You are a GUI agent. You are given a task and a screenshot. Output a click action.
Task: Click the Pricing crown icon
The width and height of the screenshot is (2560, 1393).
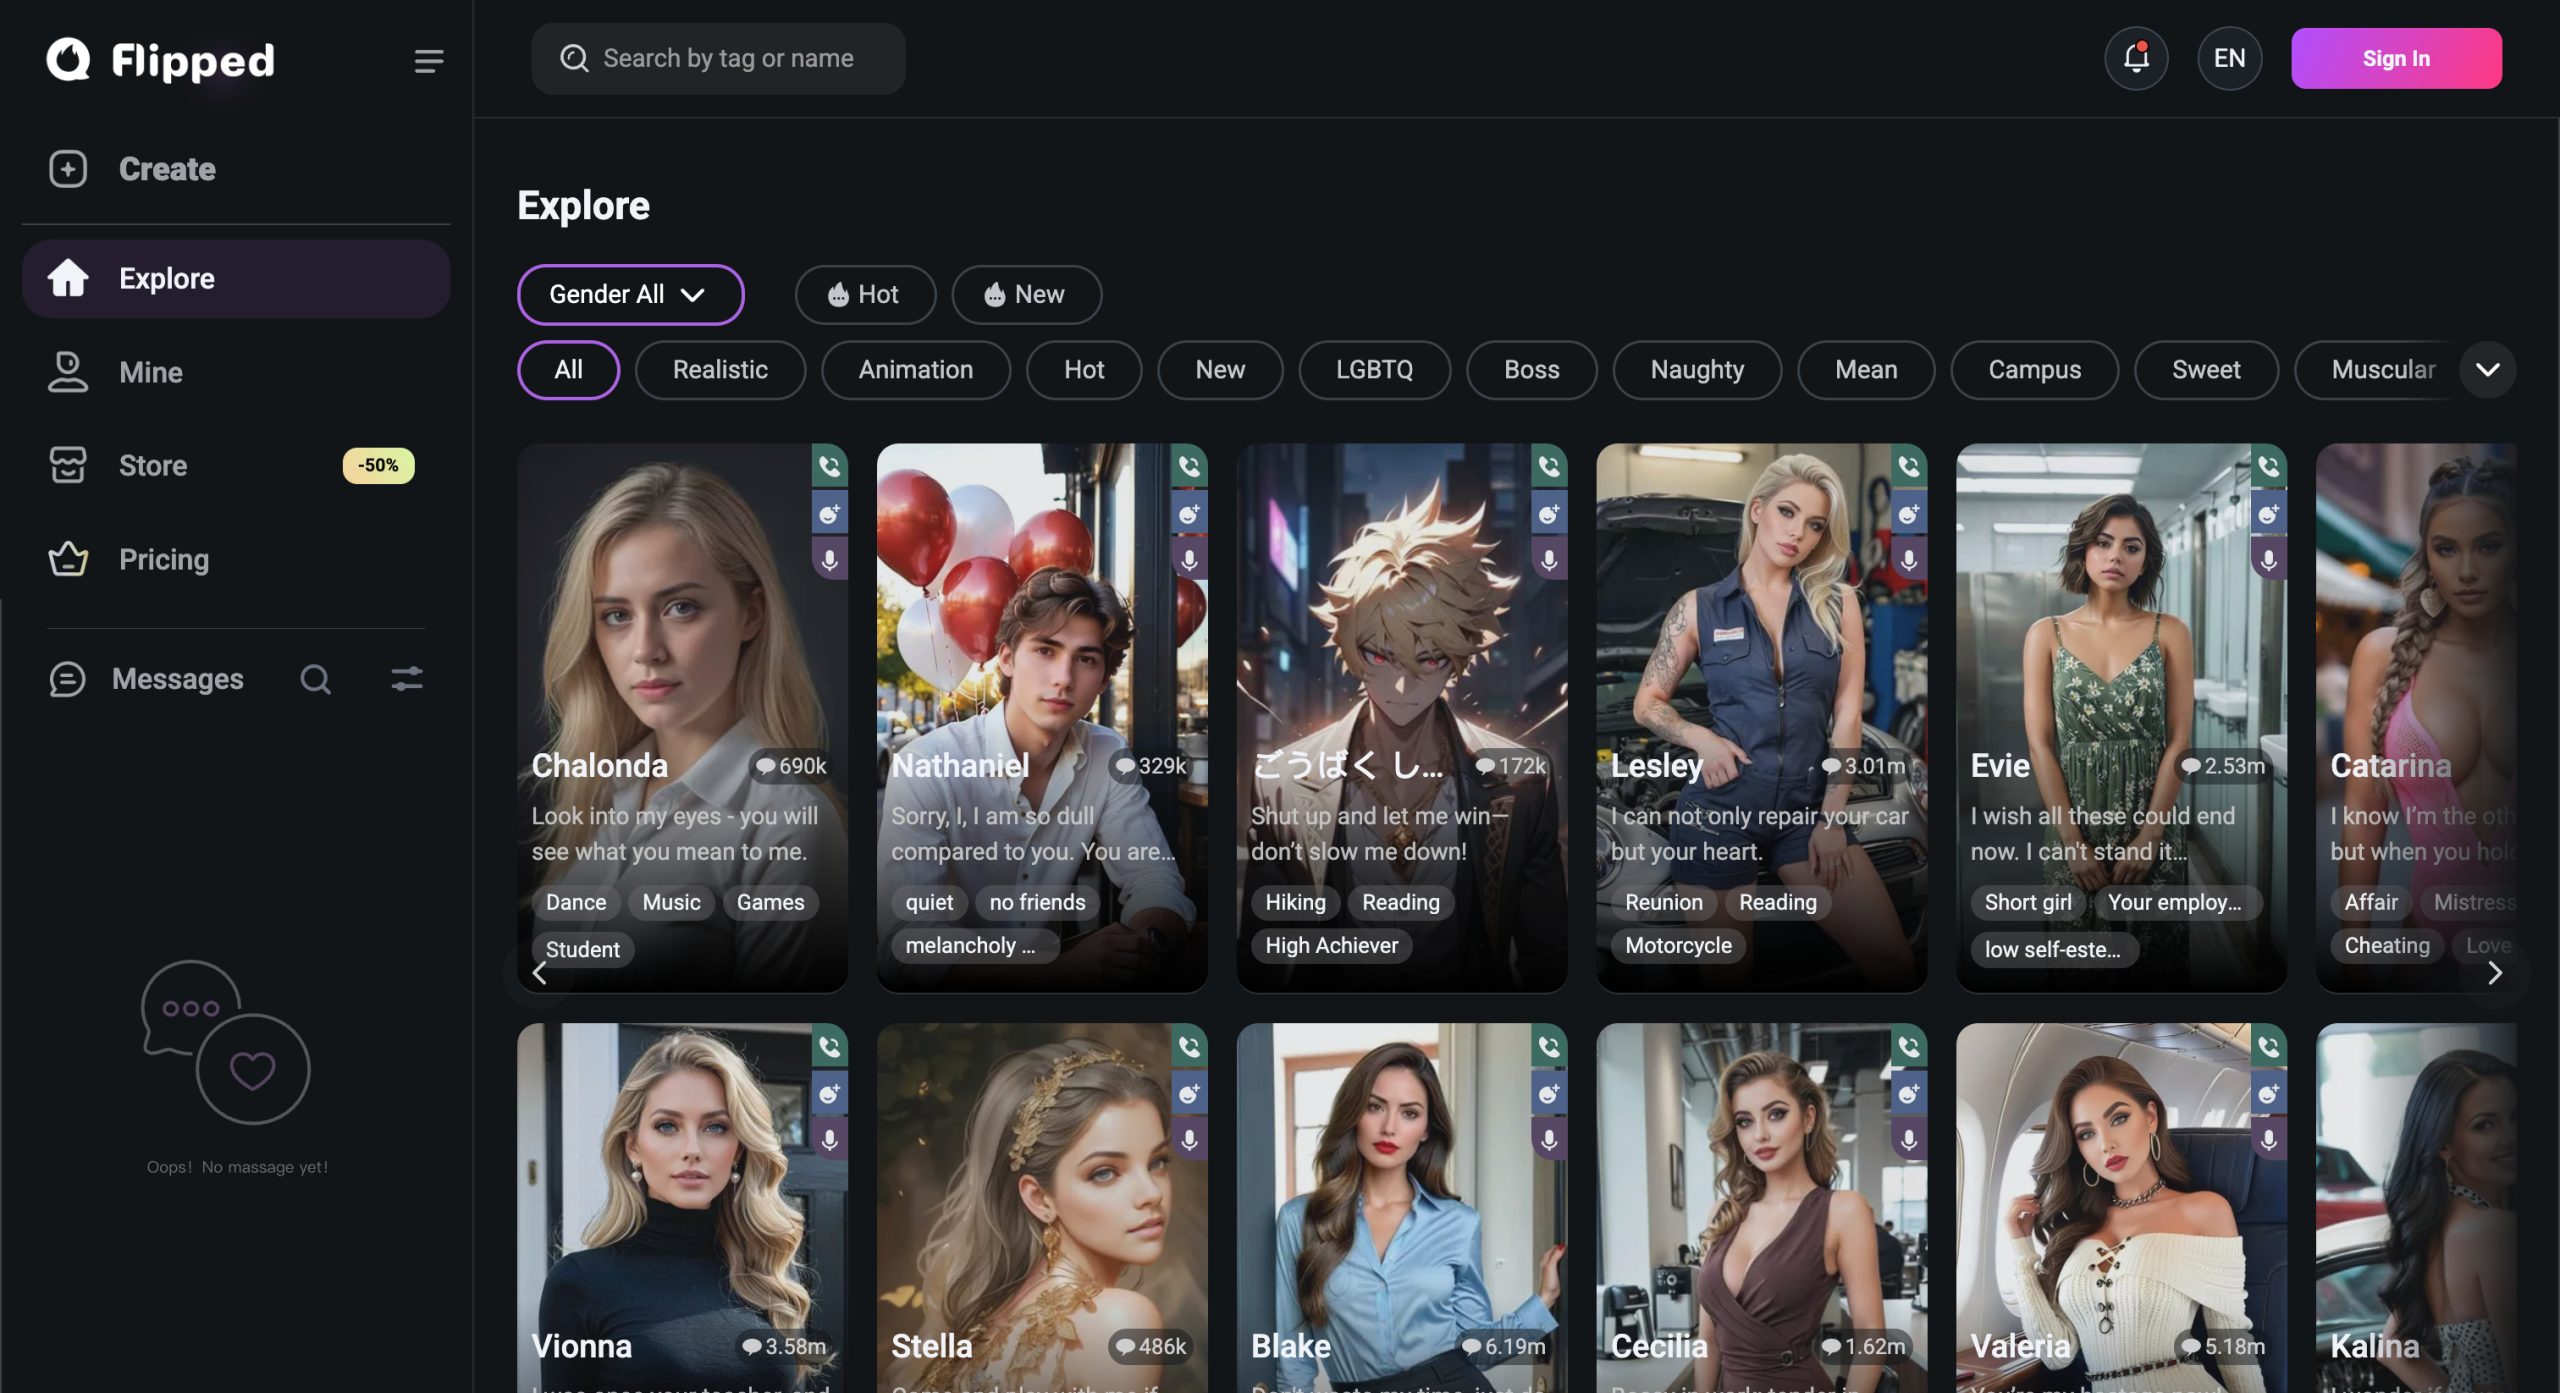(68, 559)
